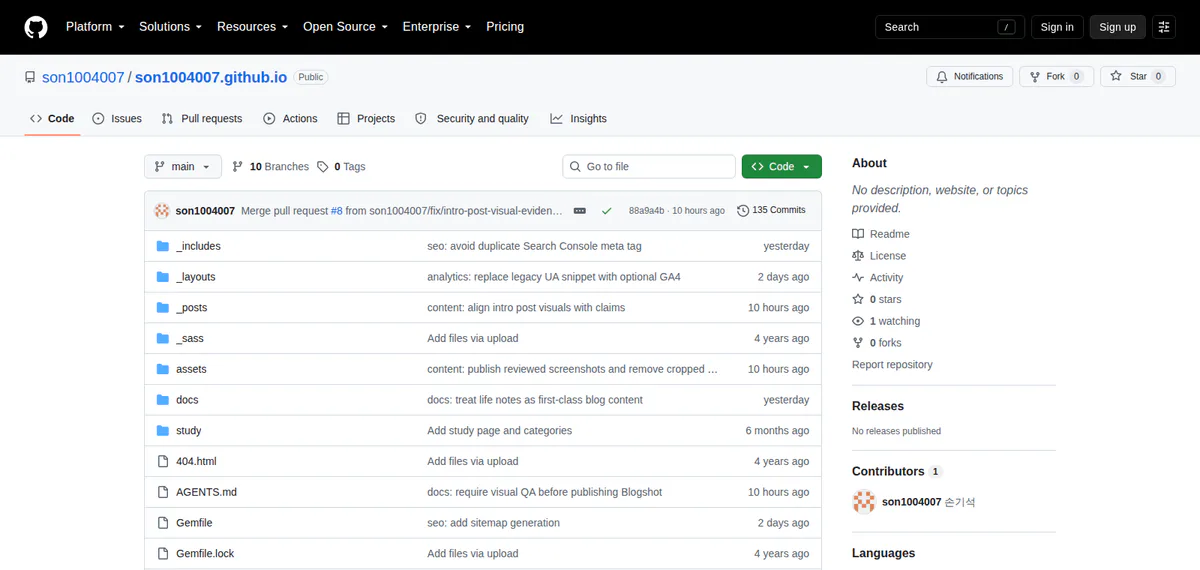The image size is (1200, 570).
Task: Click the contributor avatar in sidebar
Action: click(x=864, y=502)
